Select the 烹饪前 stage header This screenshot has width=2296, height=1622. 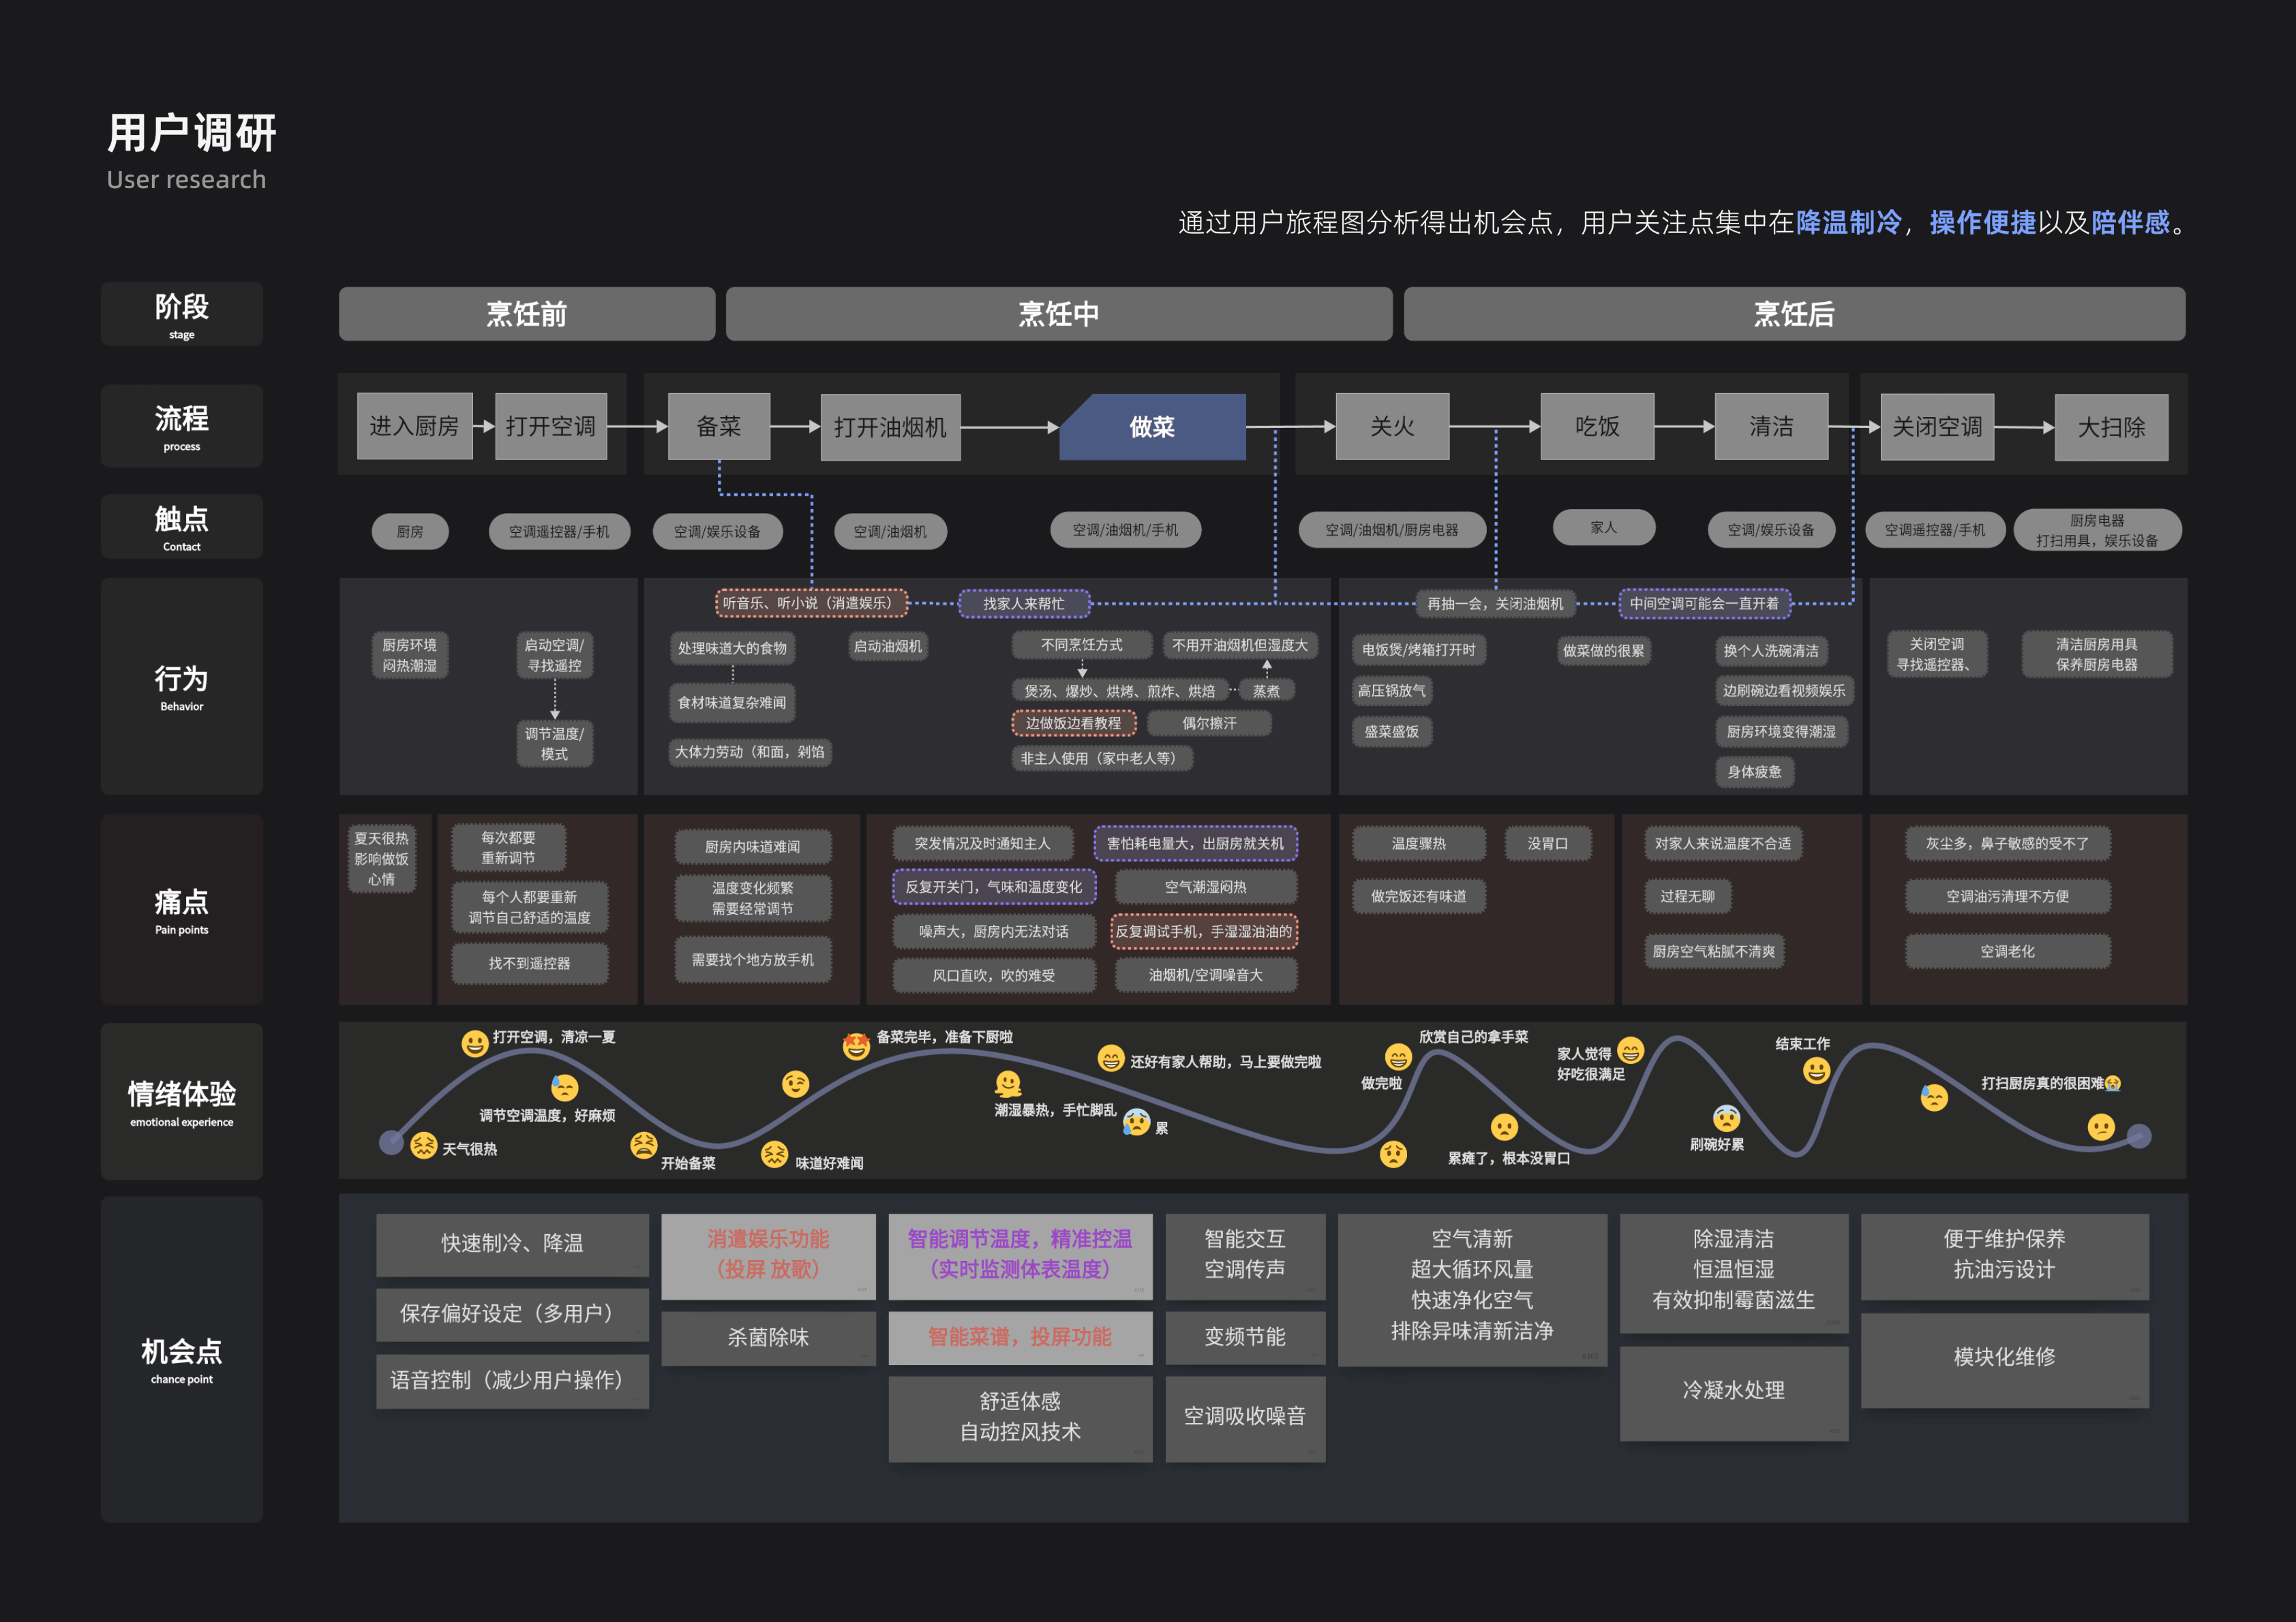click(x=526, y=314)
